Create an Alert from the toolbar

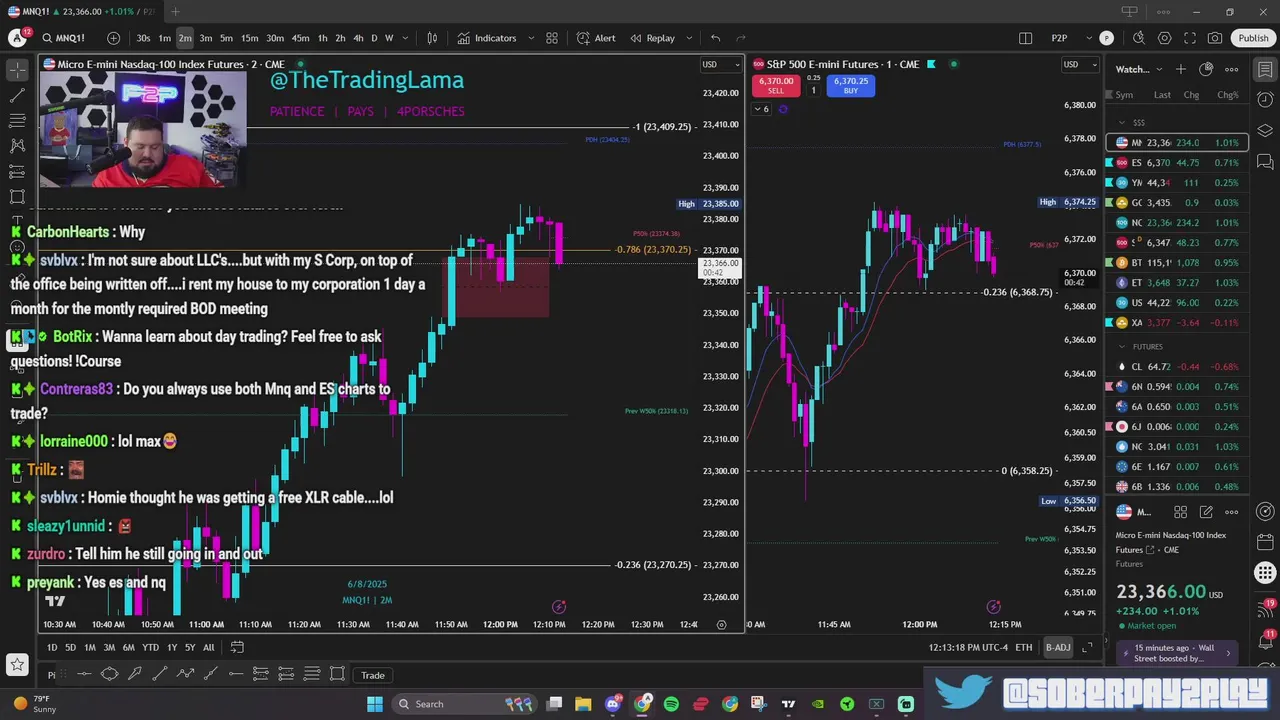596,38
